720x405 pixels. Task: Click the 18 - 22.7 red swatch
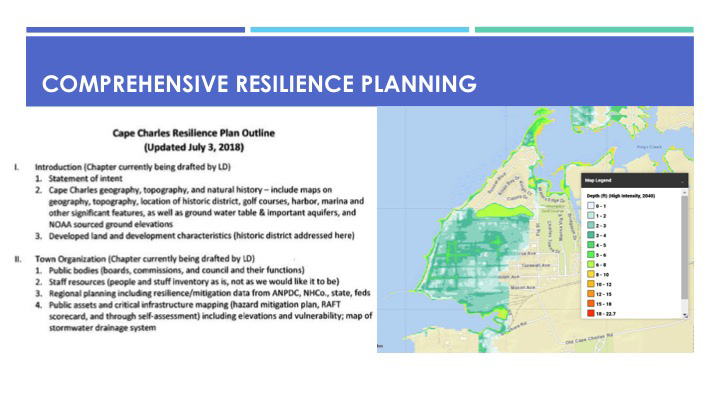pyautogui.click(x=591, y=312)
